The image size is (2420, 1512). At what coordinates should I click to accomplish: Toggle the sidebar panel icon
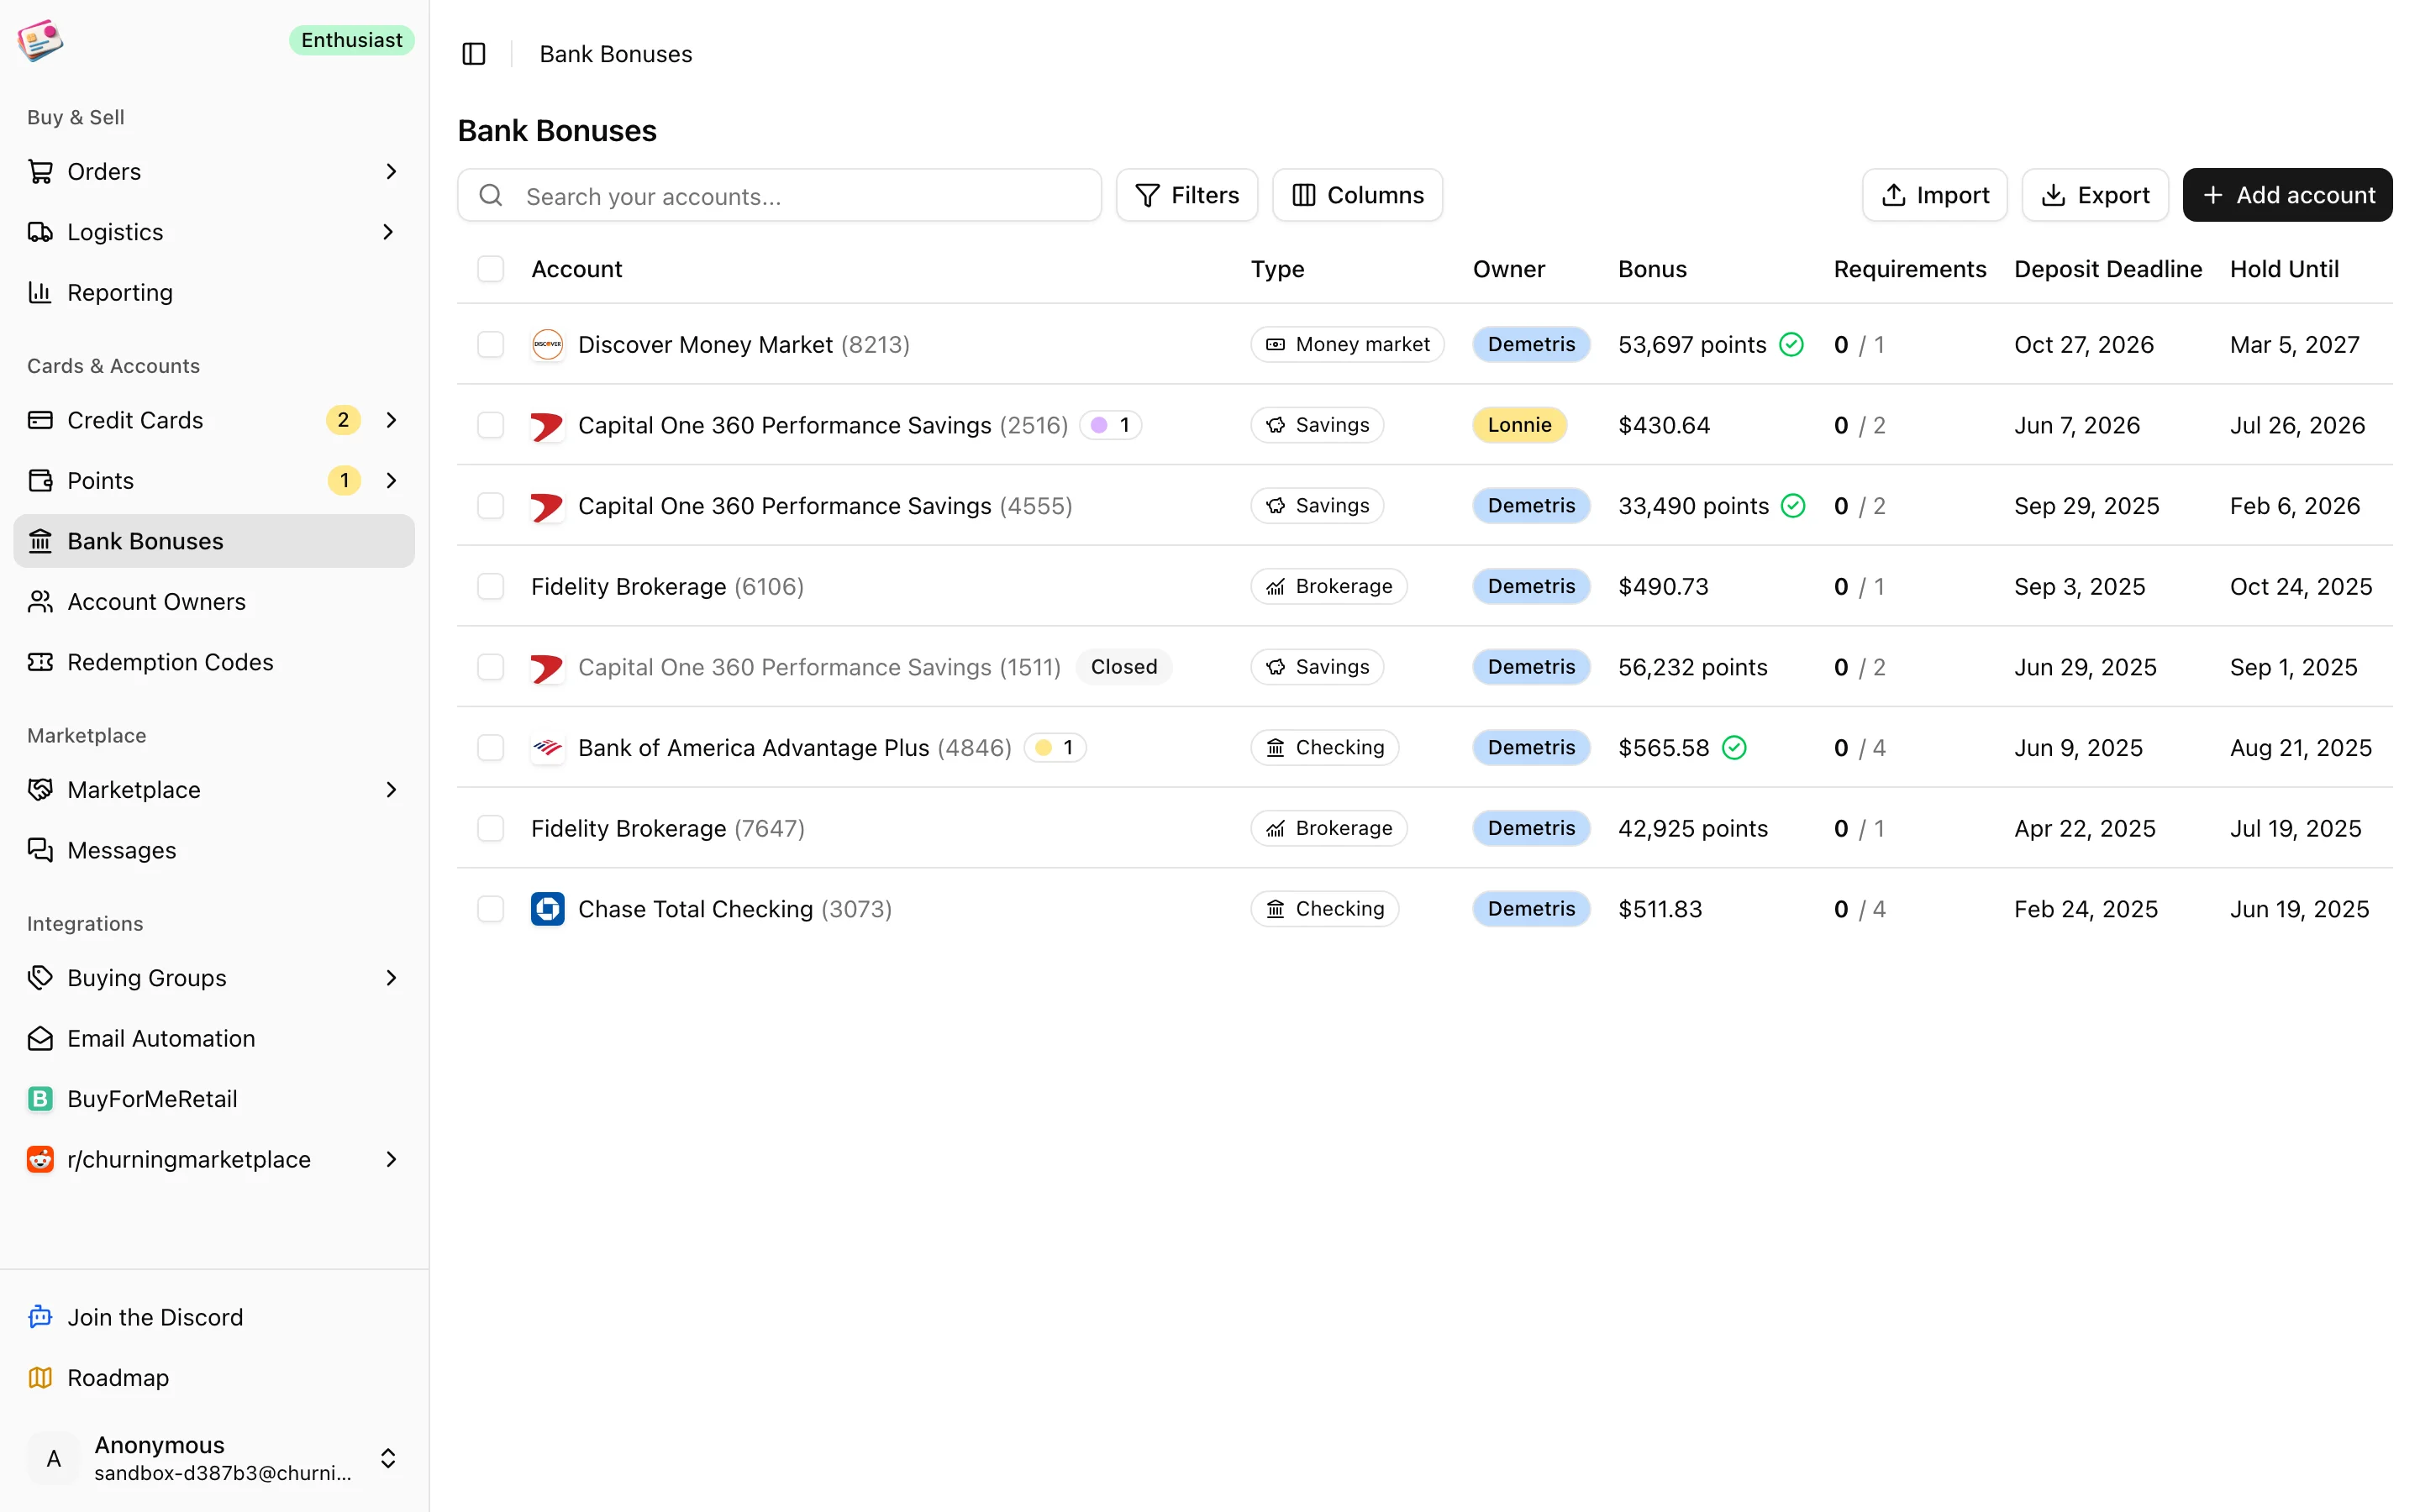[474, 54]
